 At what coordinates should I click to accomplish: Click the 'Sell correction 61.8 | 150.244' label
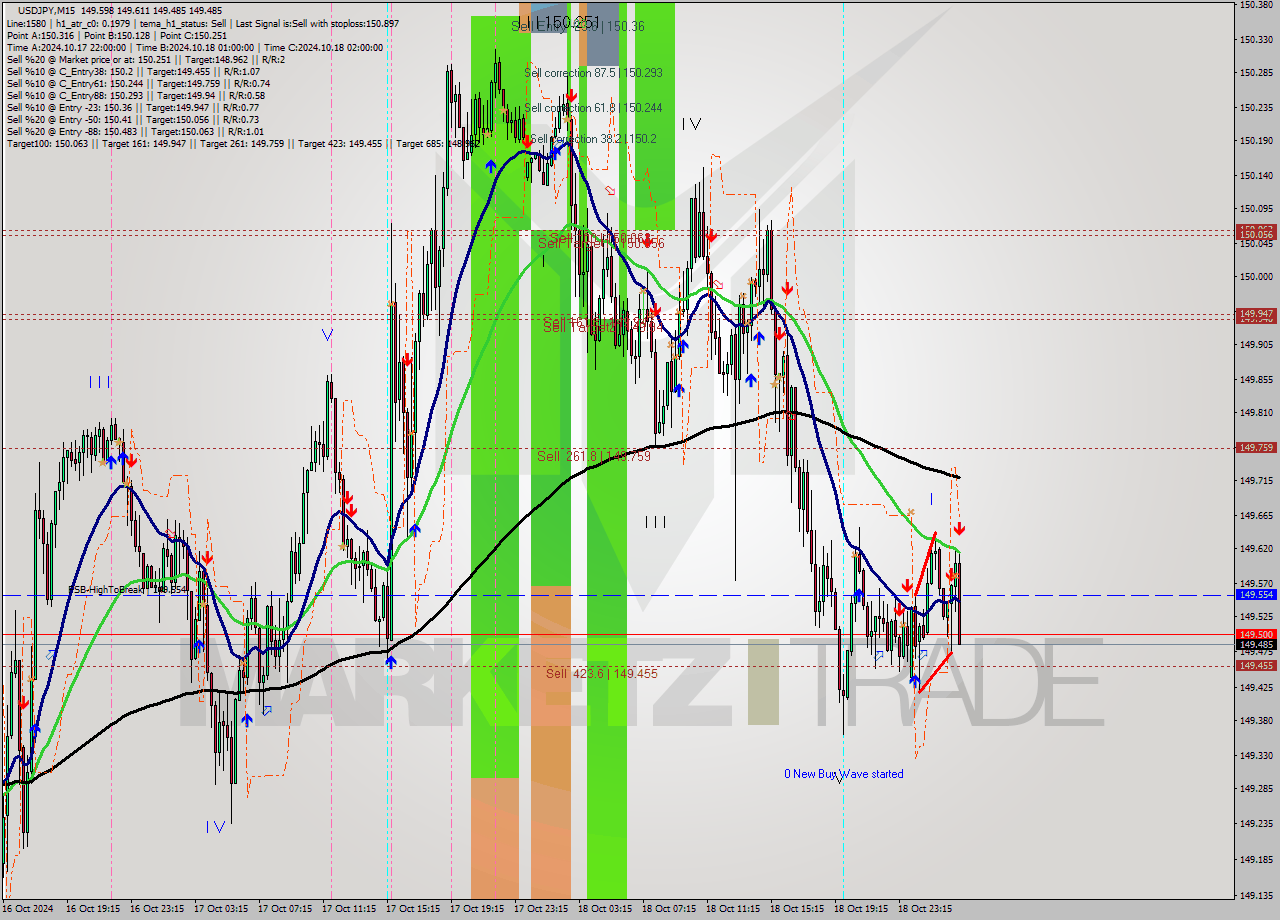593,108
